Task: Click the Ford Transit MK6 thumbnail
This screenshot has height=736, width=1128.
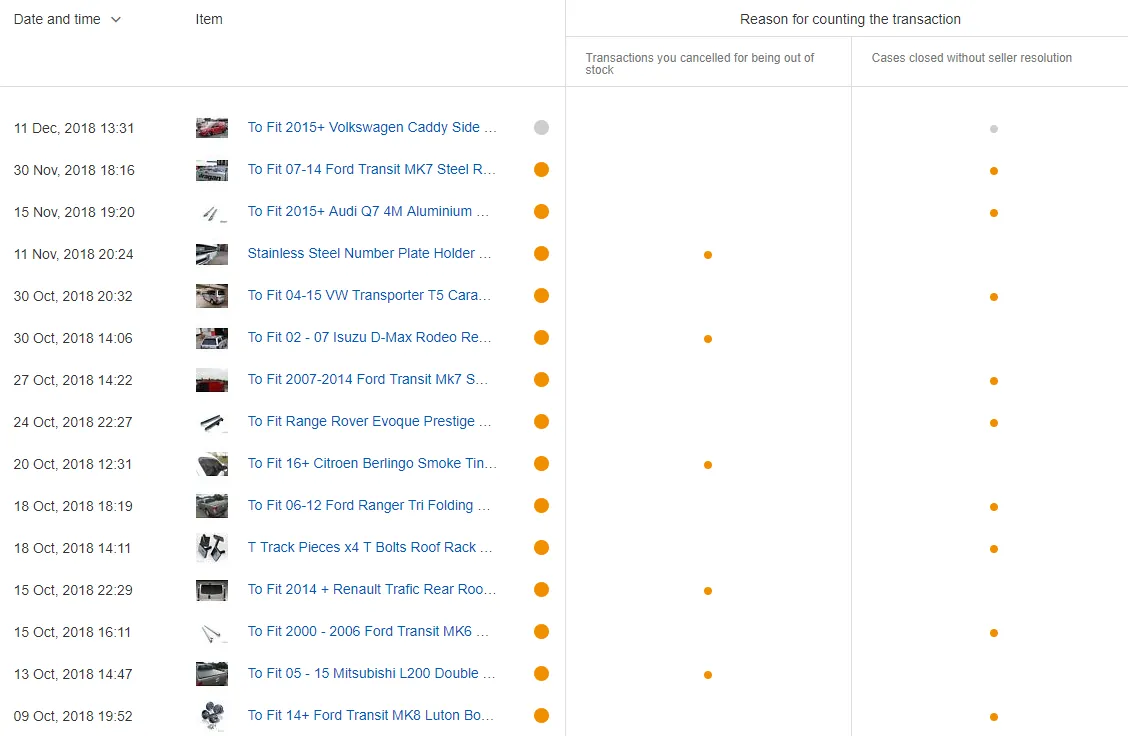Action: 212,632
